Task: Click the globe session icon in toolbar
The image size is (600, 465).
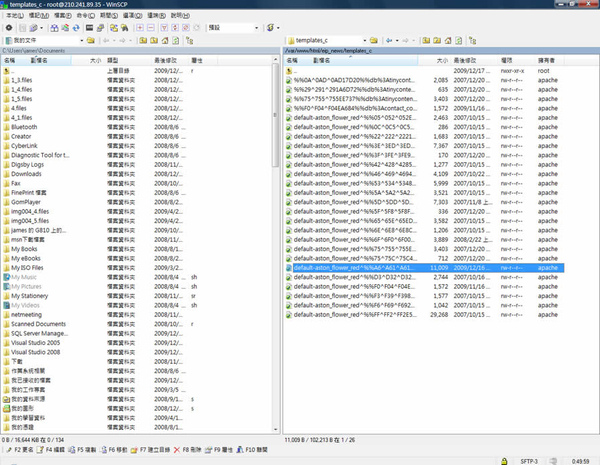Action: point(270,28)
